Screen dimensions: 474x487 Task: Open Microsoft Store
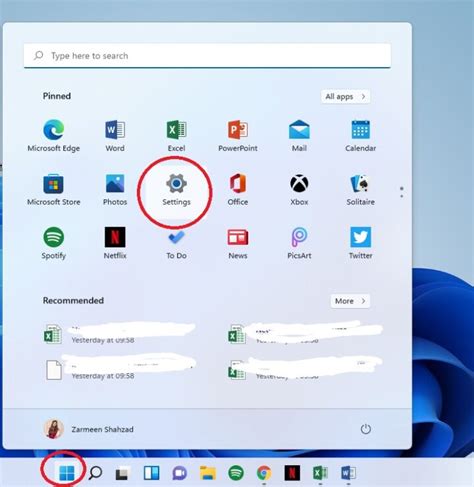pyautogui.click(x=53, y=189)
